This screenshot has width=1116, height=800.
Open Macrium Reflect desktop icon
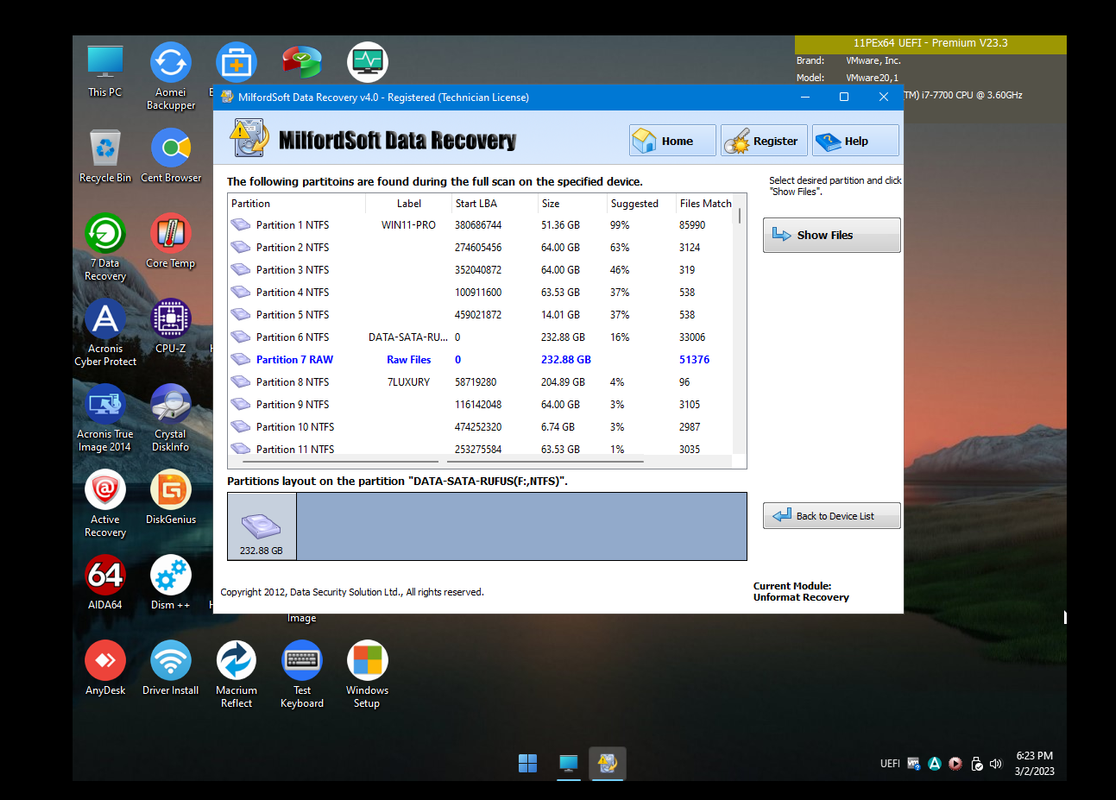[236, 675]
